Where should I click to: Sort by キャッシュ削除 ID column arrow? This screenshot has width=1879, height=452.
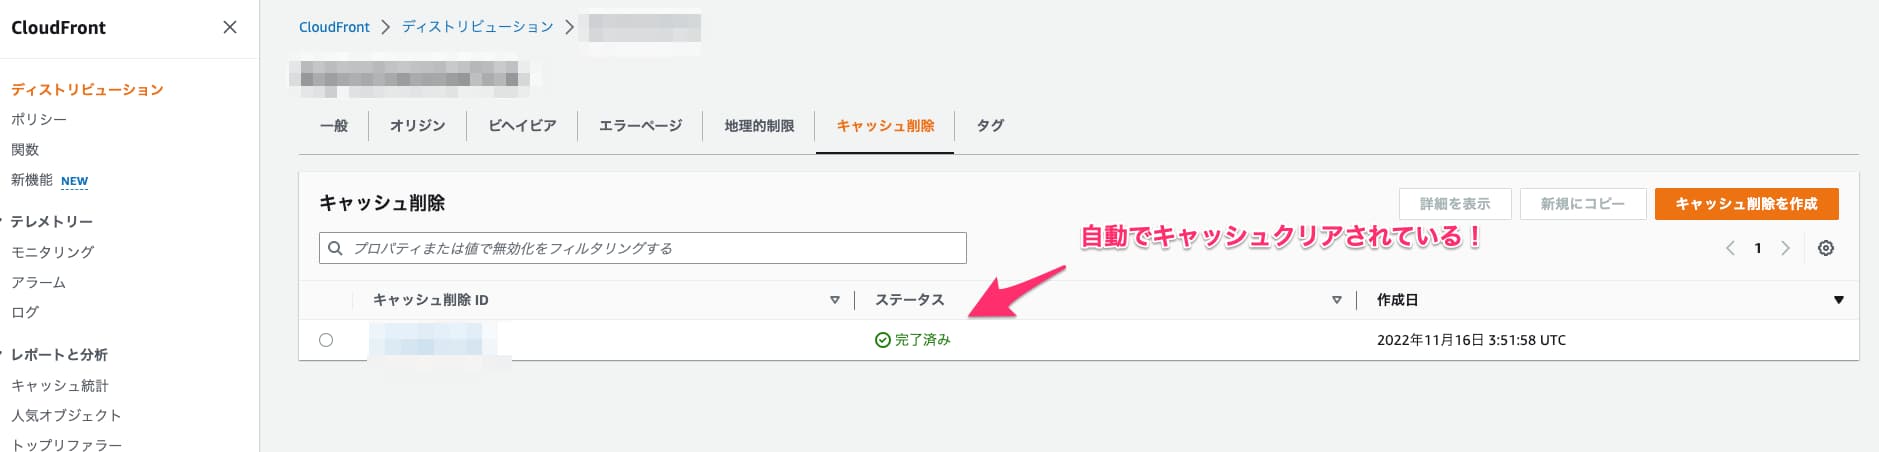tap(835, 300)
